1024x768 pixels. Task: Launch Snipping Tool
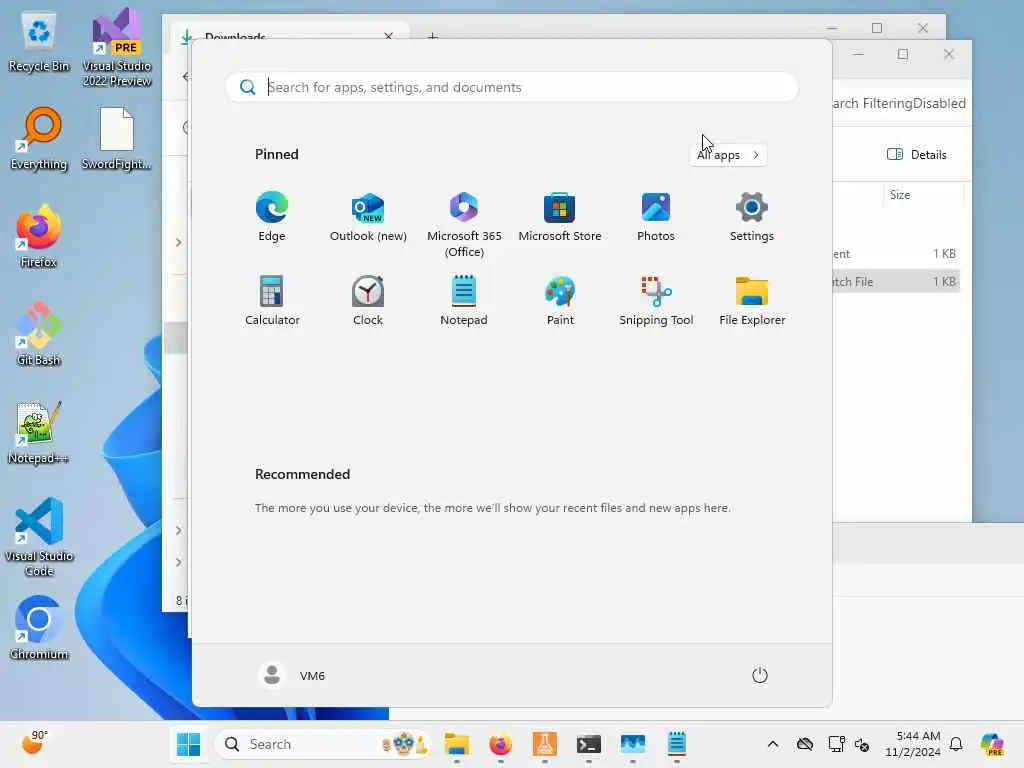pyautogui.click(x=656, y=301)
